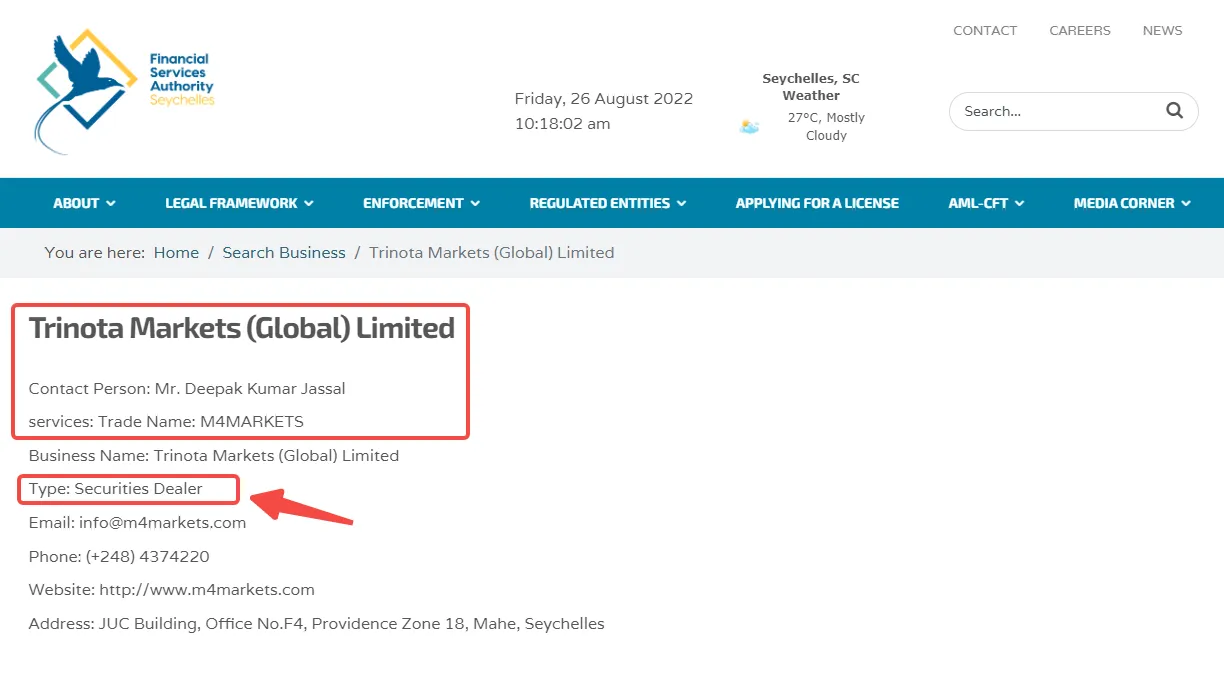
Task: Click the magnifier search icon
Action: point(1174,111)
